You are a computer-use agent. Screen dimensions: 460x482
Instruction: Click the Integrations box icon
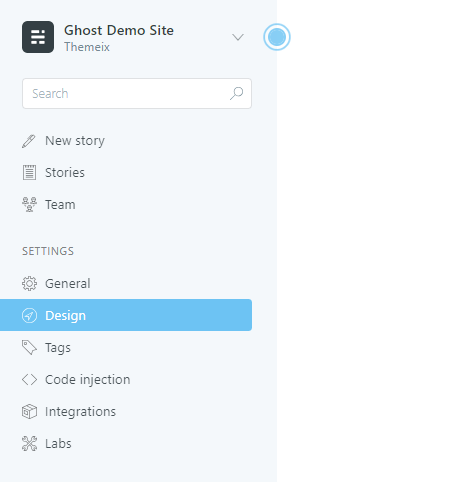pyautogui.click(x=29, y=411)
